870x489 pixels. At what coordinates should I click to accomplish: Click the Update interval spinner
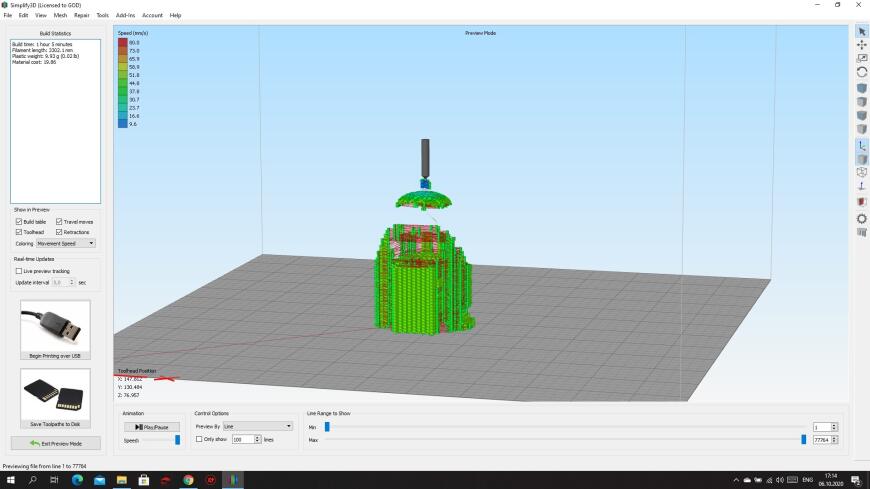pyautogui.click(x=63, y=283)
